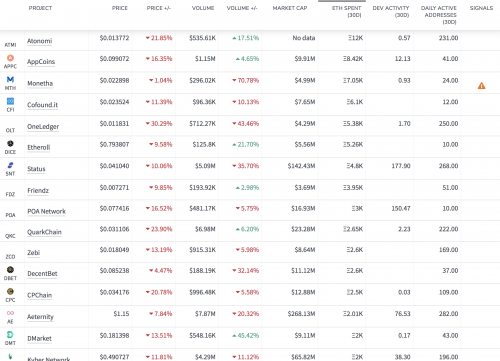This screenshot has height=361, width=500.
Task: Open the POA Network project link
Action: (x=47, y=211)
